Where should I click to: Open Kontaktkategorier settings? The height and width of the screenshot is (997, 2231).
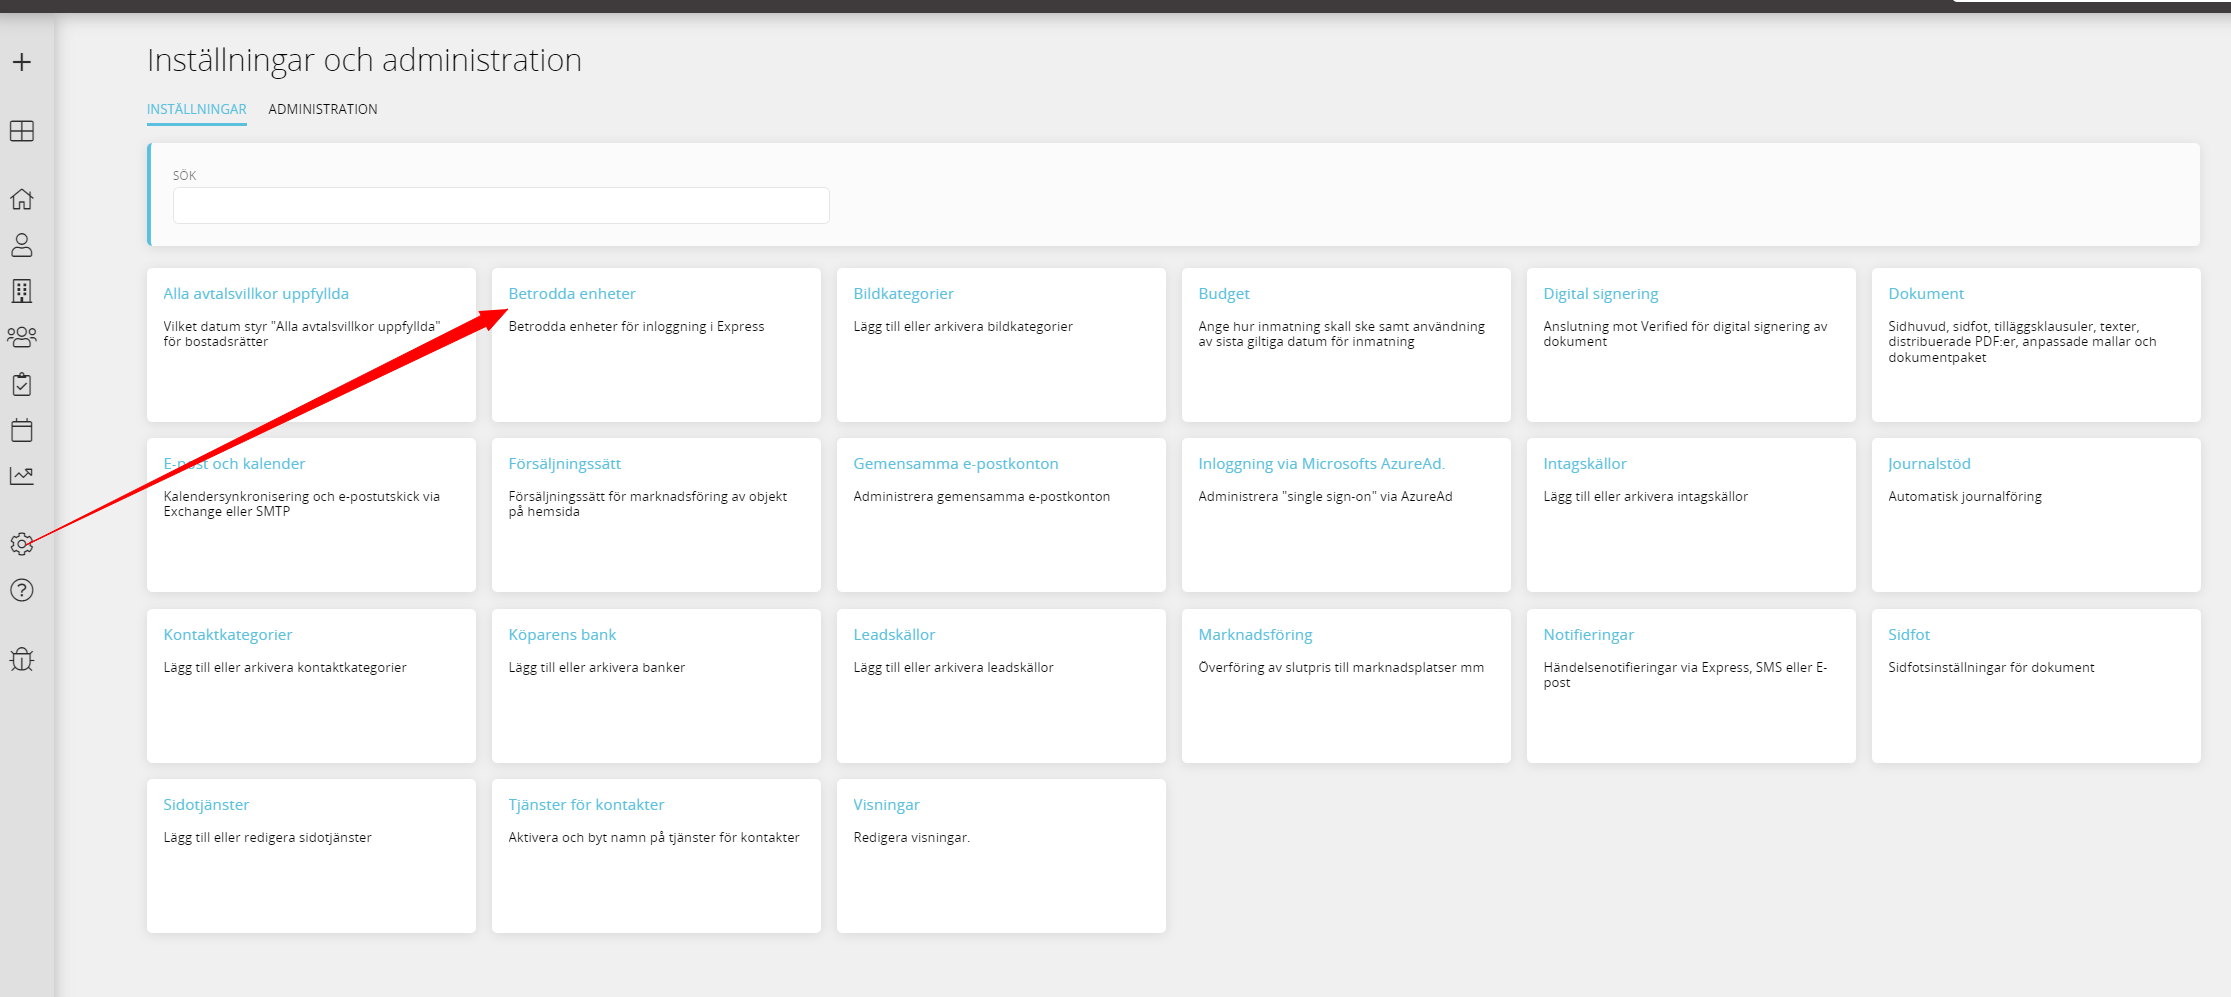[228, 635]
